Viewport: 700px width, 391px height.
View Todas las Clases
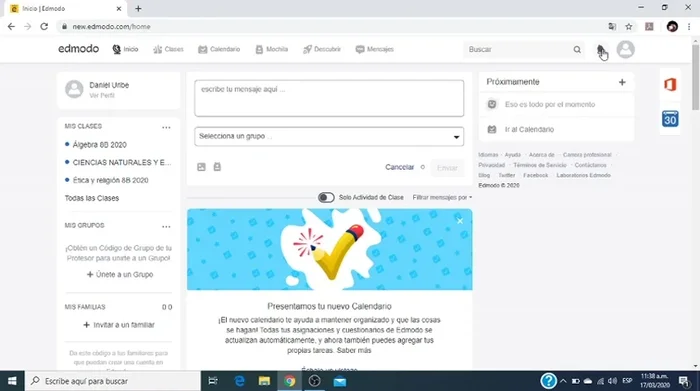tap(92, 198)
